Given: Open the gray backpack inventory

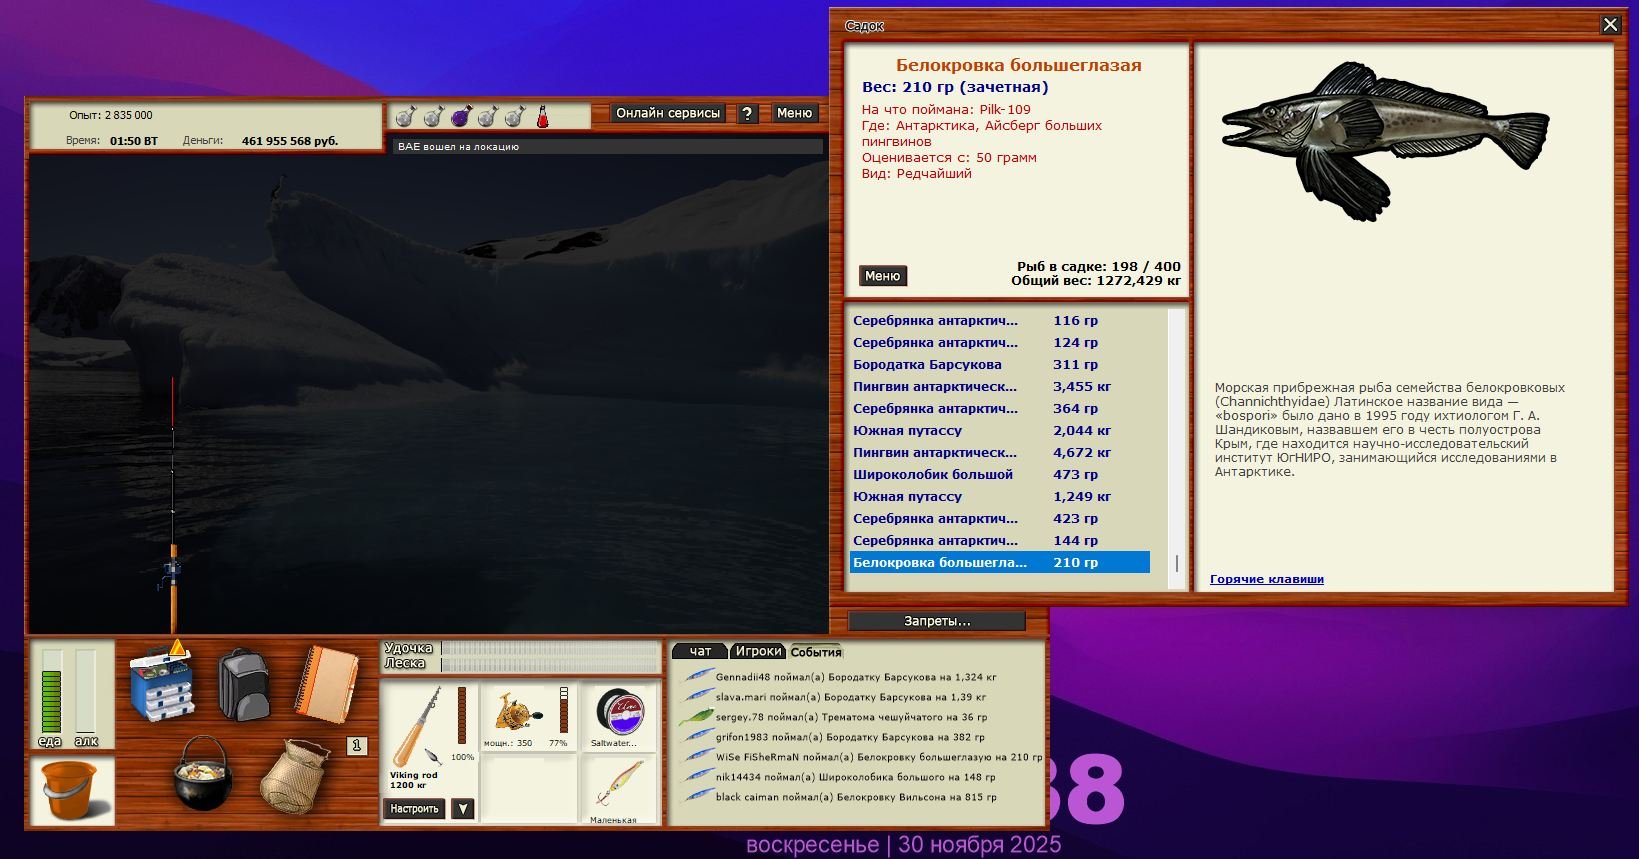Looking at the screenshot, I should click(244, 684).
